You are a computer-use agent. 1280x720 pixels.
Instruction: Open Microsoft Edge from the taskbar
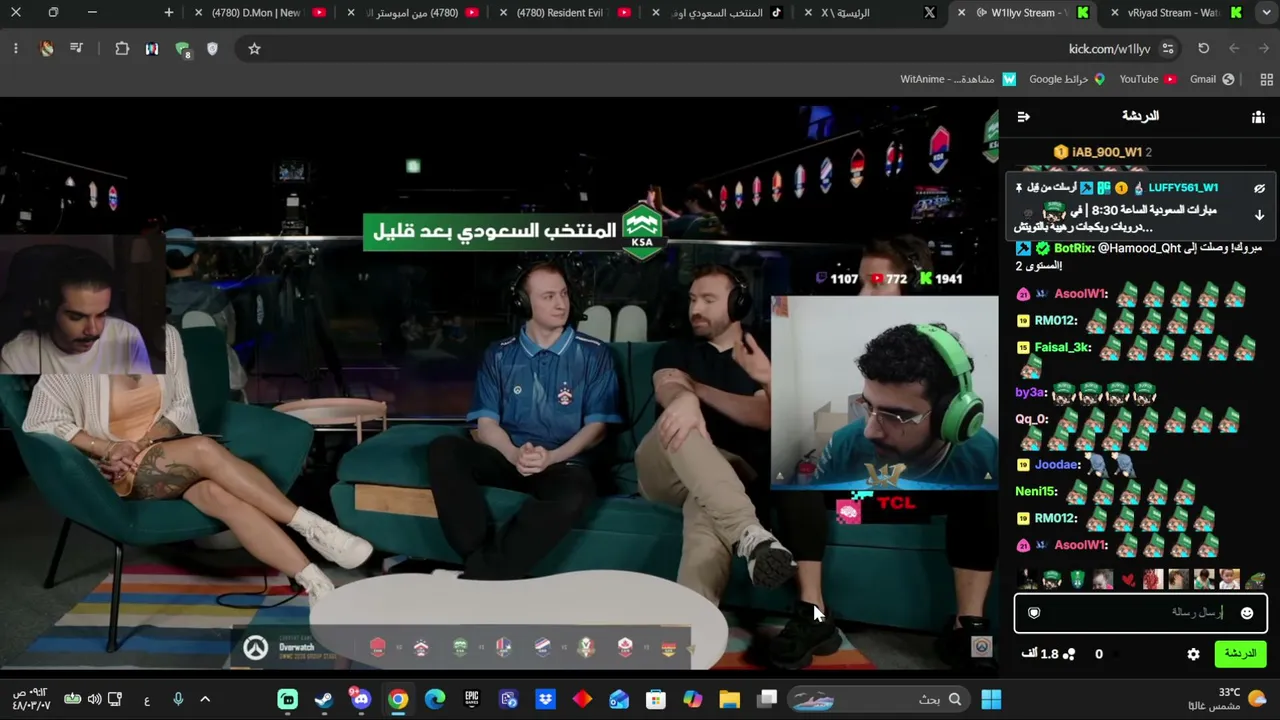(x=435, y=699)
